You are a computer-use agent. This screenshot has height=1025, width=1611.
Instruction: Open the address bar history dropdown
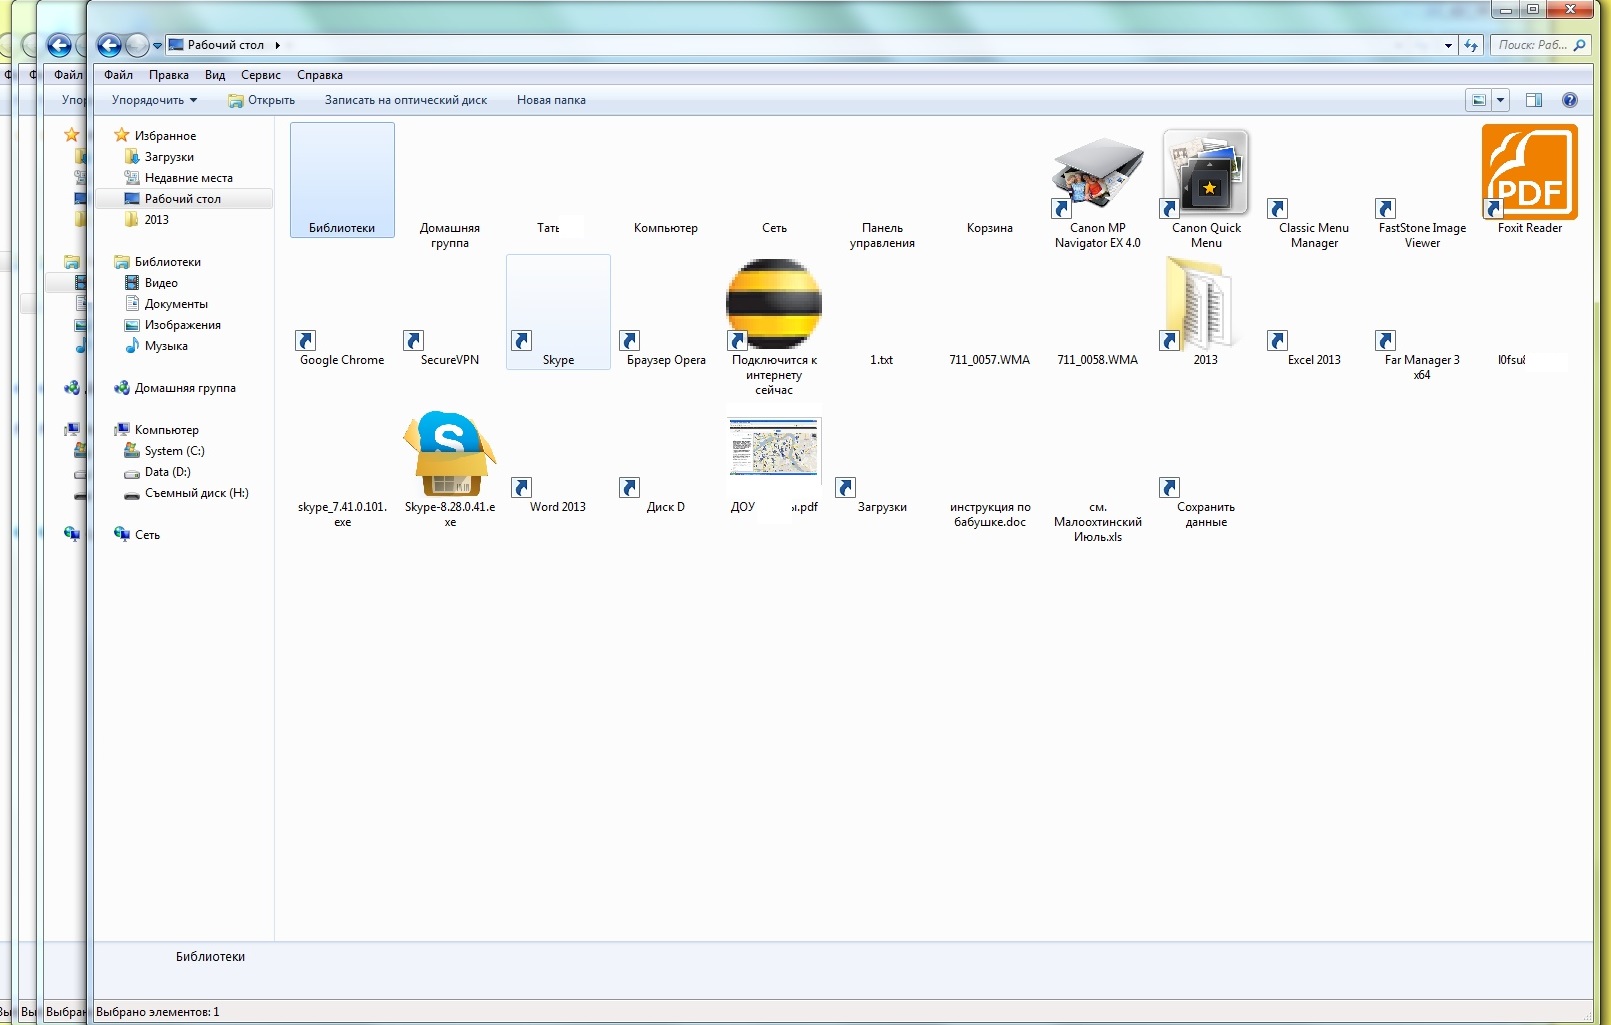(x=1448, y=45)
